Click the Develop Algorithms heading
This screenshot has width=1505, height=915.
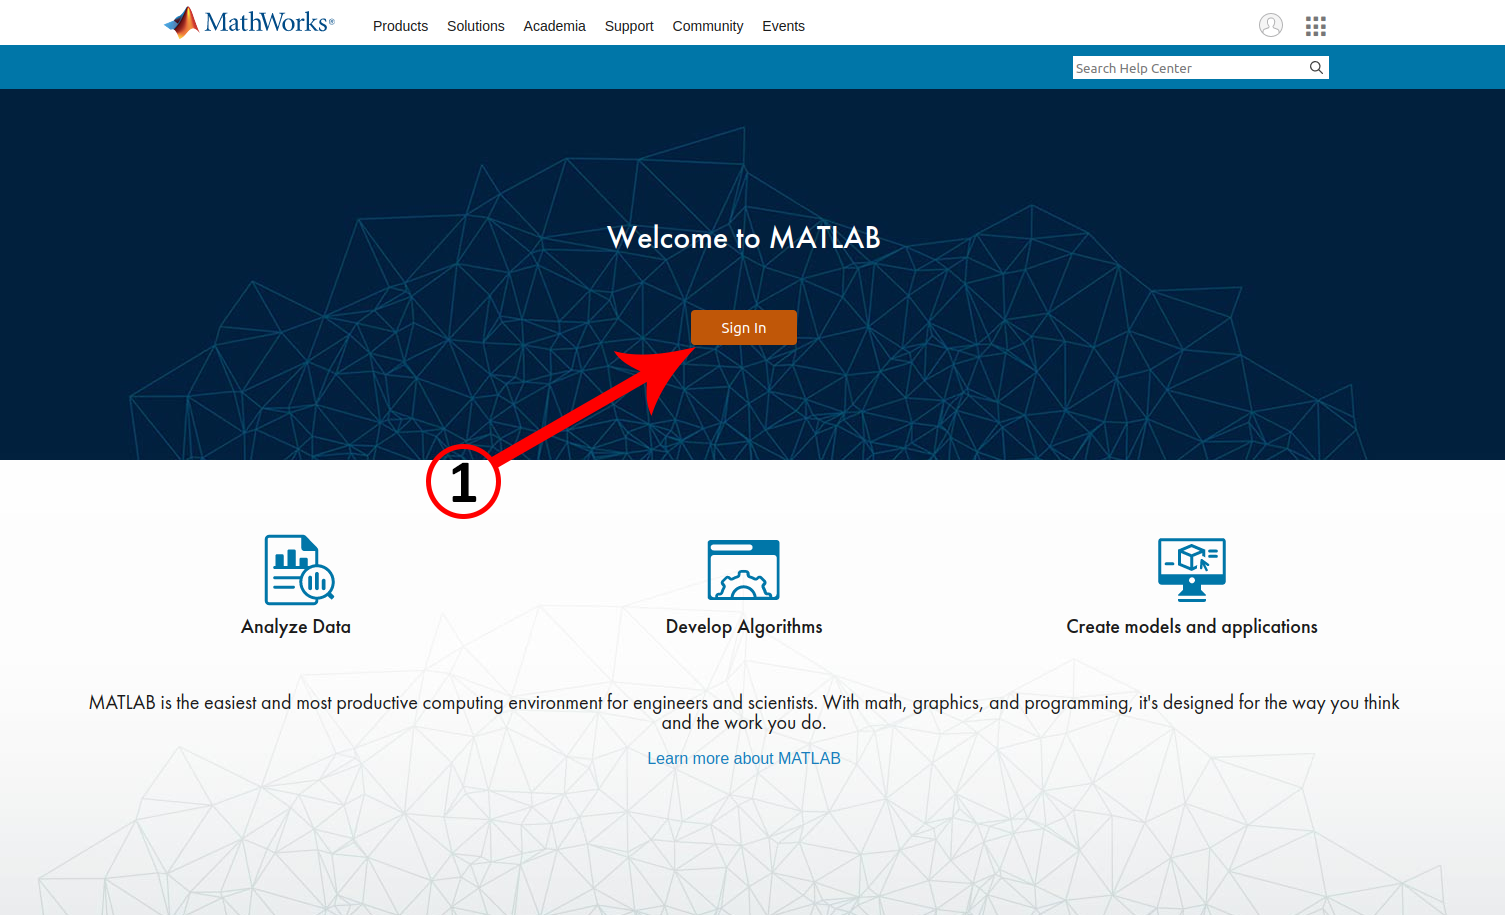click(x=744, y=627)
